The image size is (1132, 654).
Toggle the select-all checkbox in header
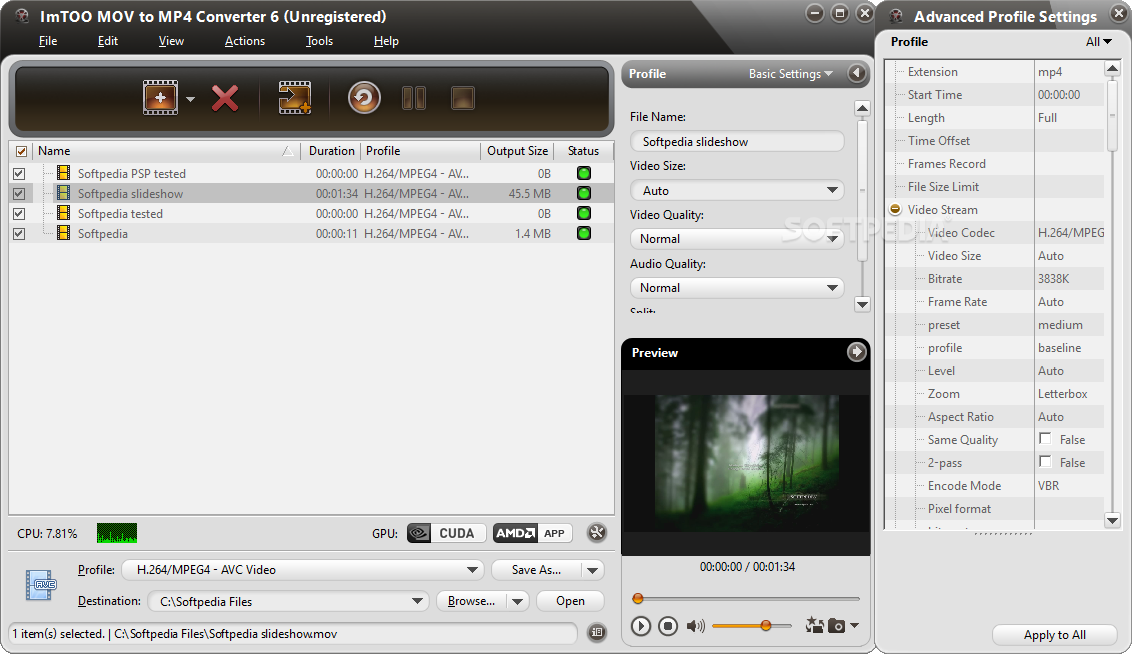[x=21, y=151]
